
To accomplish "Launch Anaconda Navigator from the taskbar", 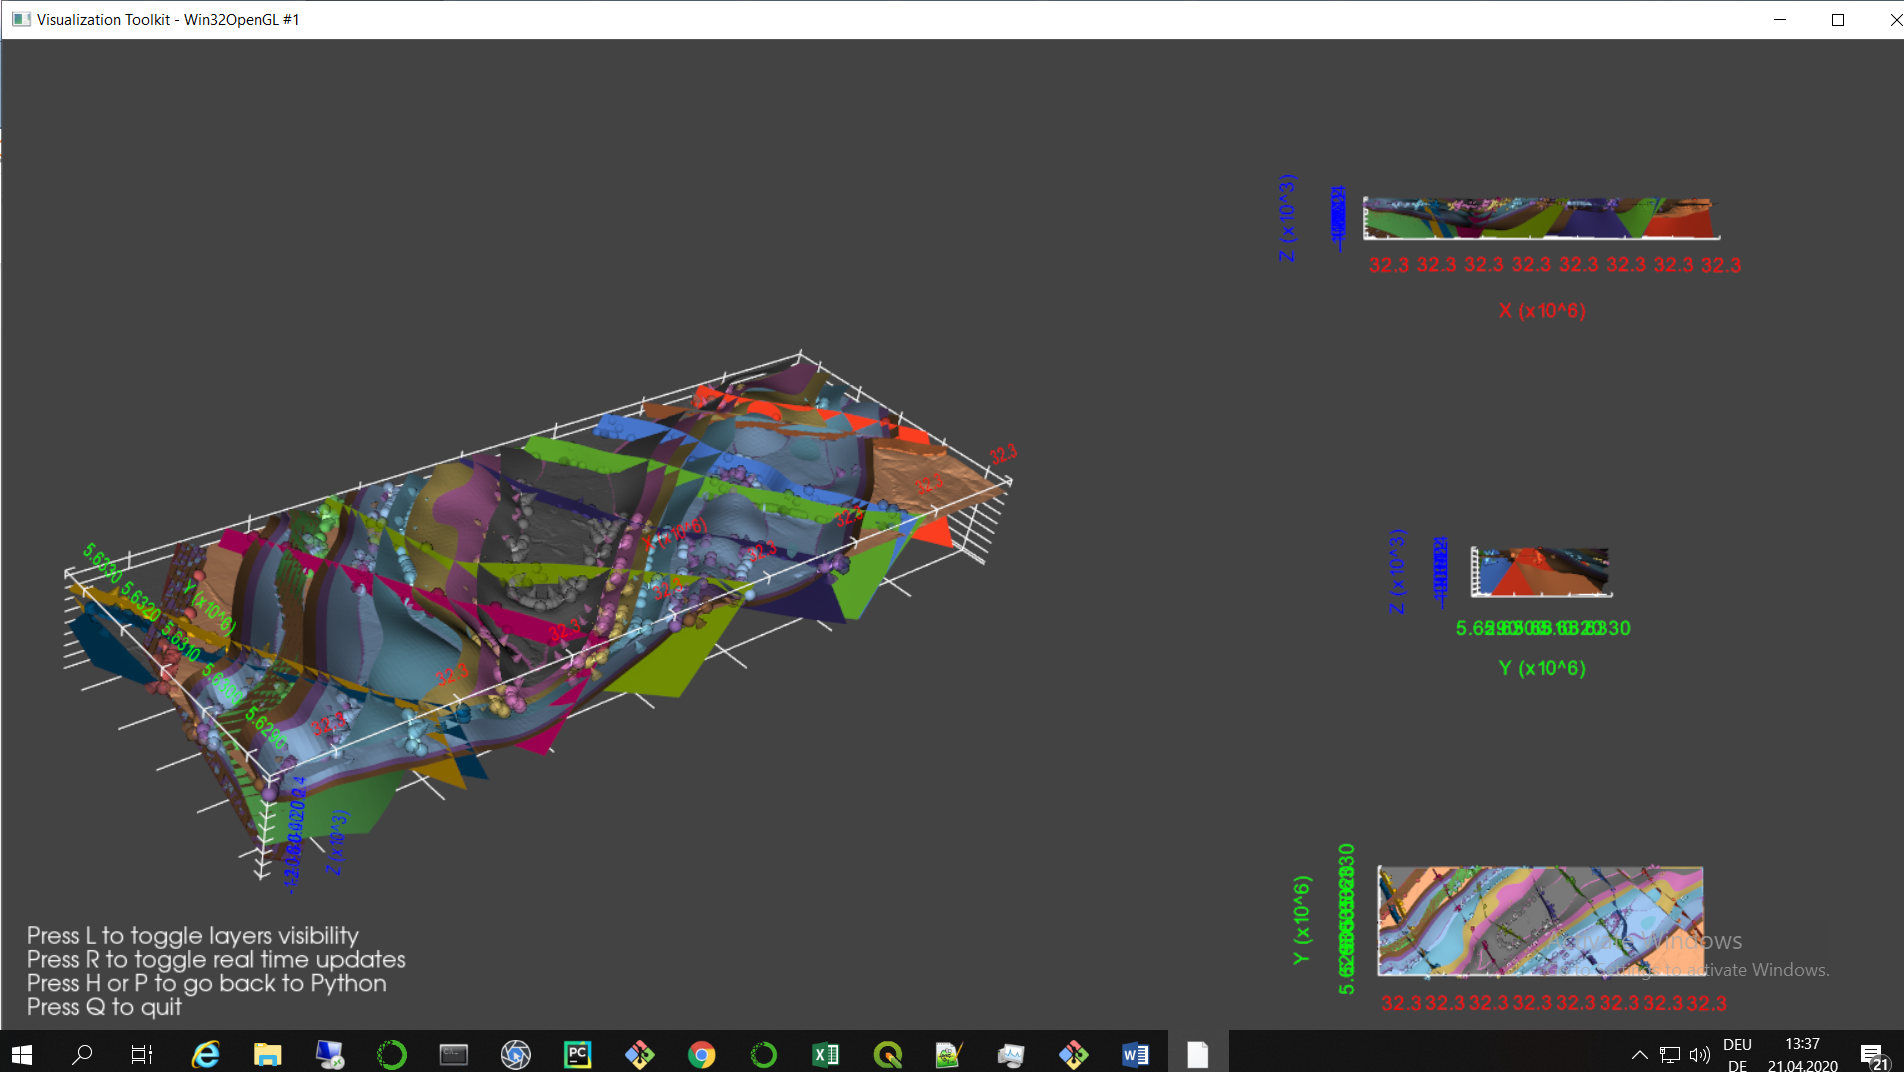I will 393,1051.
